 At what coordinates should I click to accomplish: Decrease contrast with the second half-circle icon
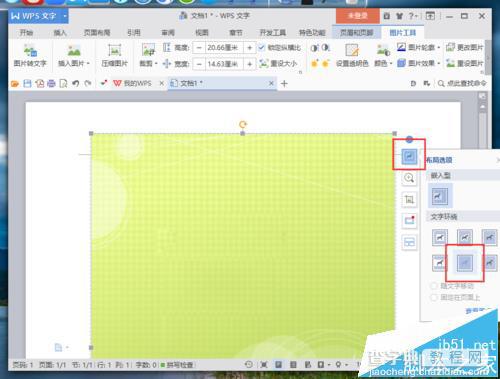(326, 48)
